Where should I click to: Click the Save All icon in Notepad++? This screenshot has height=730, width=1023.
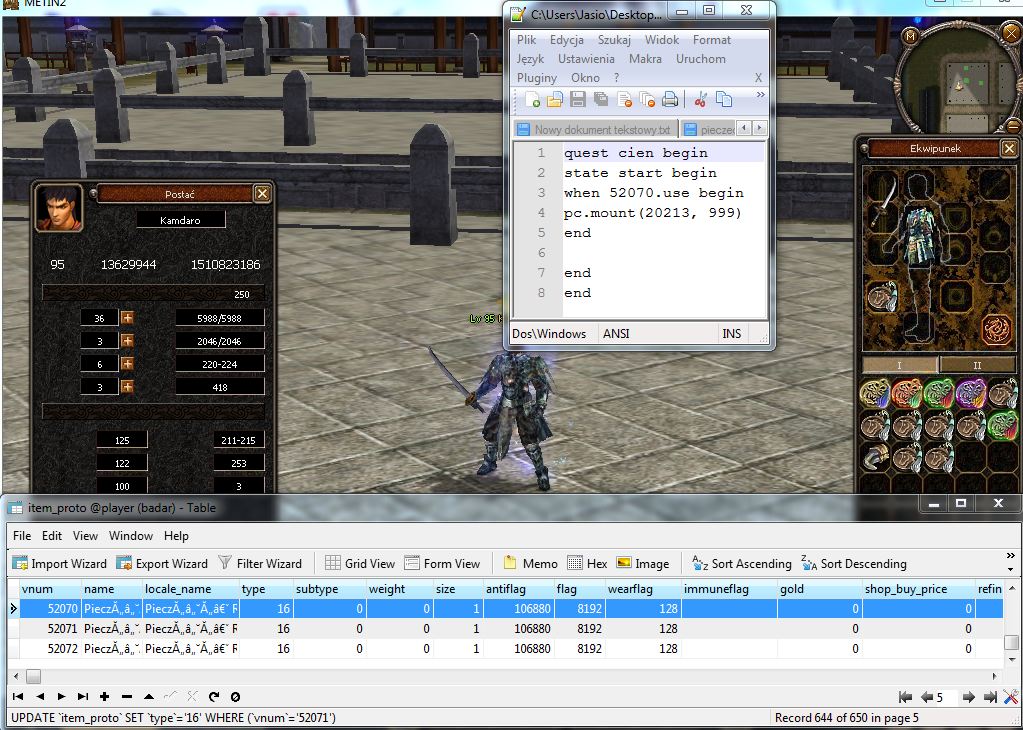coord(600,100)
